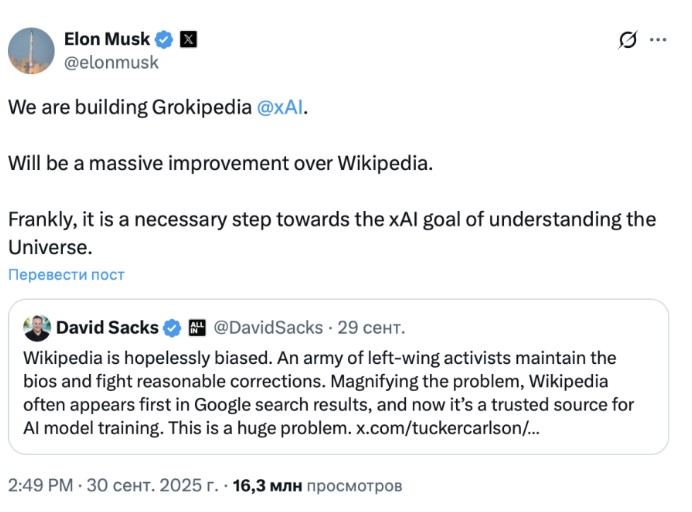Click the "We are building Grokipedia" post text
Image resolution: width=692 pixels, height=512 pixels.
click(x=130, y=107)
